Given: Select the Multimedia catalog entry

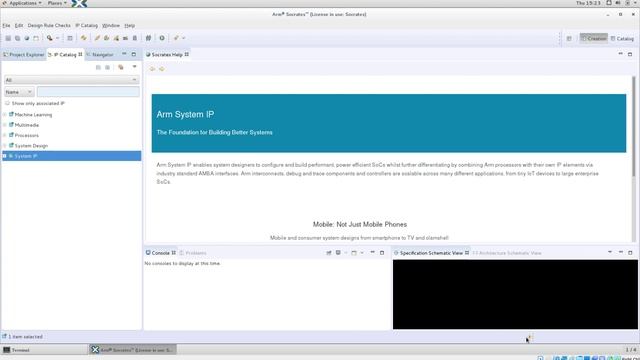Looking at the screenshot, I should tap(27, 125).
